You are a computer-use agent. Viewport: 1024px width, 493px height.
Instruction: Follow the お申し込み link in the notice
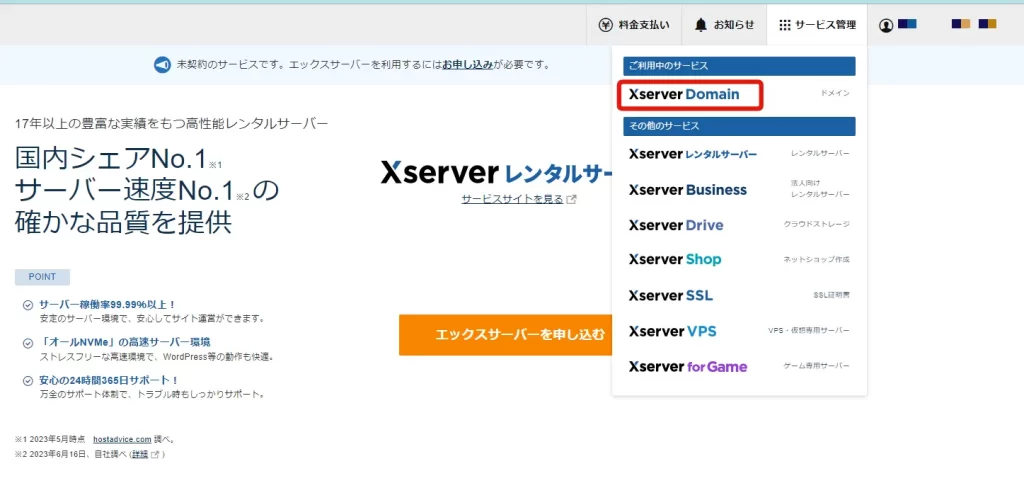pos(467,65)
